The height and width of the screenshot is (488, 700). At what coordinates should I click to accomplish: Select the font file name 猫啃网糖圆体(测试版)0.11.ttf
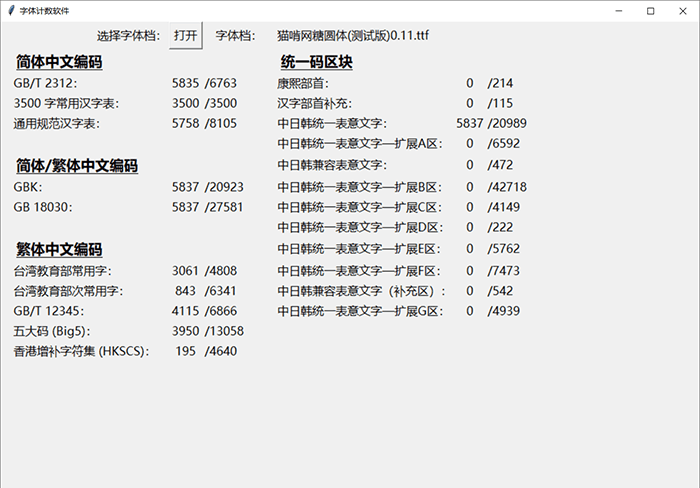click(x=353, y=35)
